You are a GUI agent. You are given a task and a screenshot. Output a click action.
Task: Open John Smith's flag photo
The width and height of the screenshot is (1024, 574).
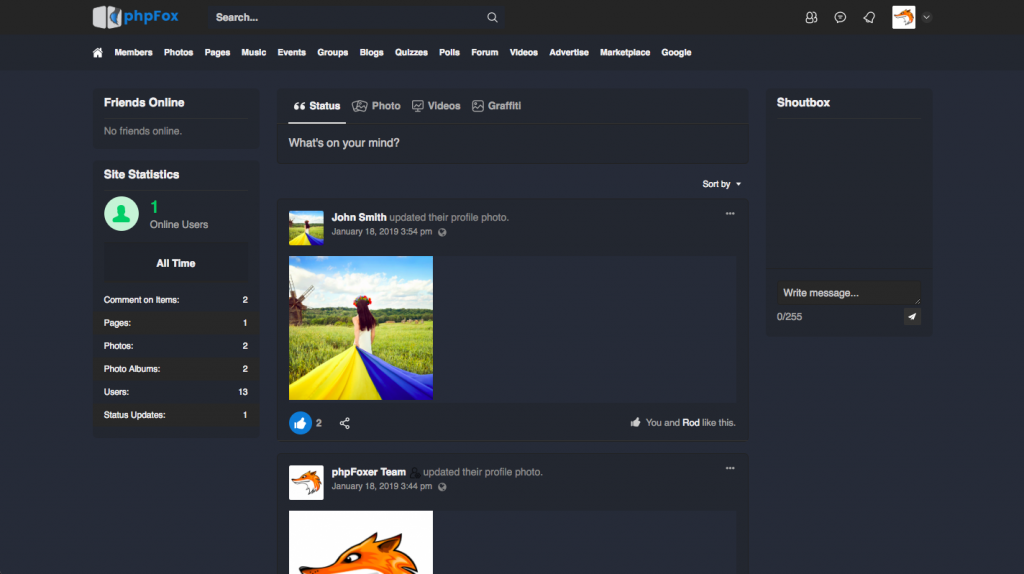(x=361, y=328)
